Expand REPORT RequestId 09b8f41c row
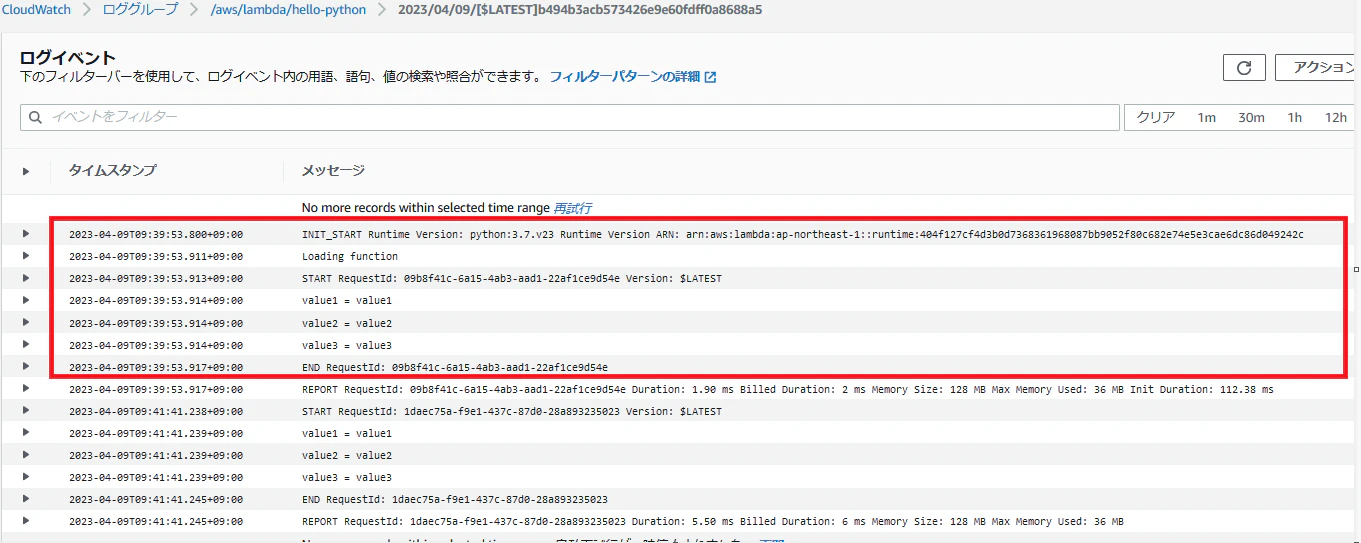1361x543 pixels. tap(26, 389)
